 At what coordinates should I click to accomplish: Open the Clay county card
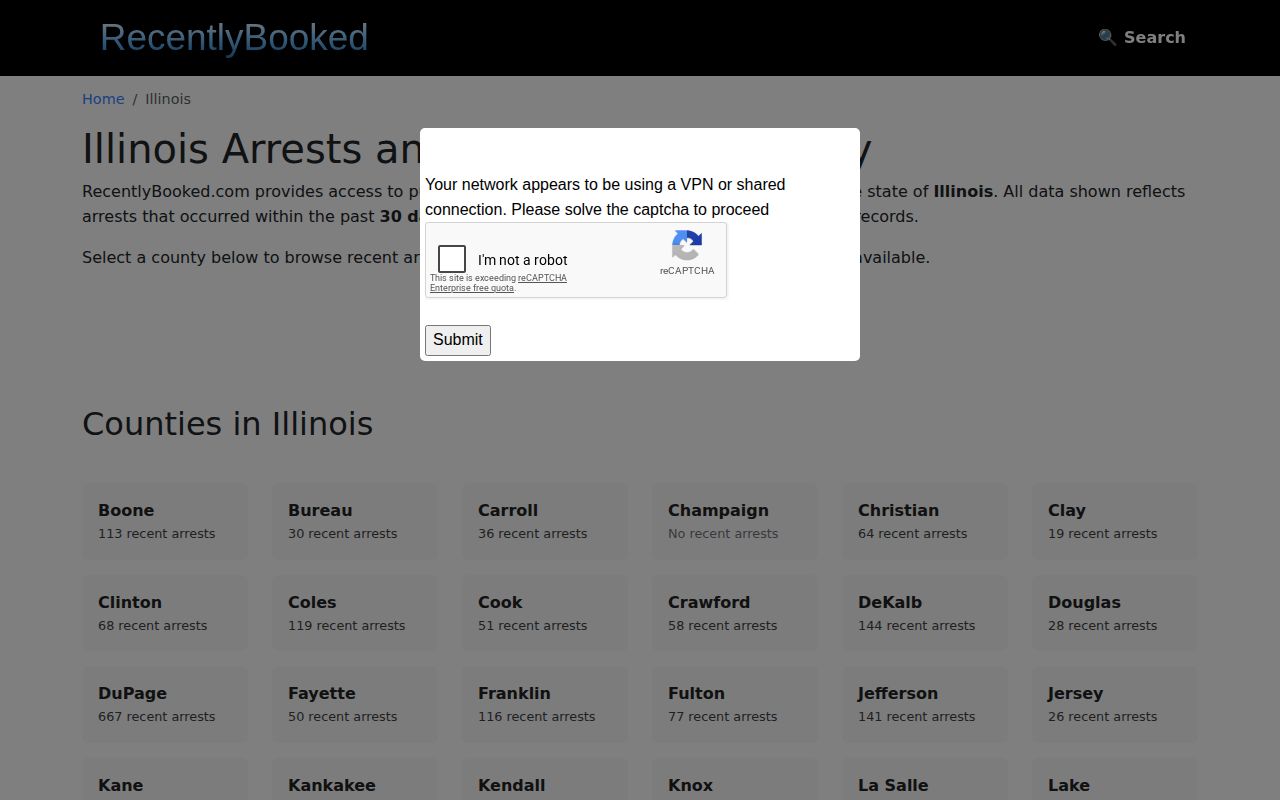(x=1115, y=521)
